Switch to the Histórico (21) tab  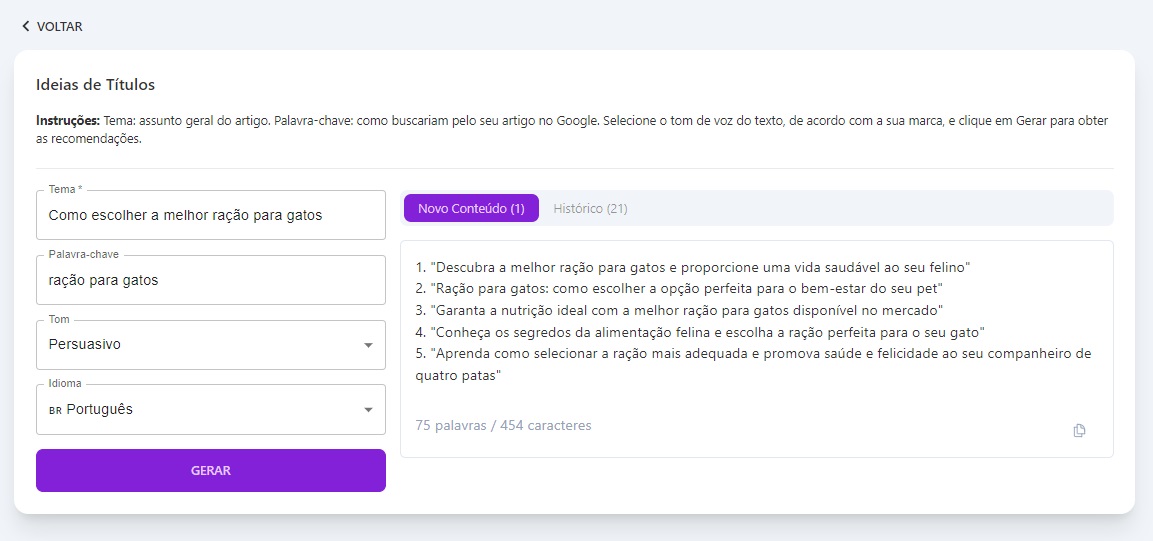pyautogui.click(x=590, y=208)
